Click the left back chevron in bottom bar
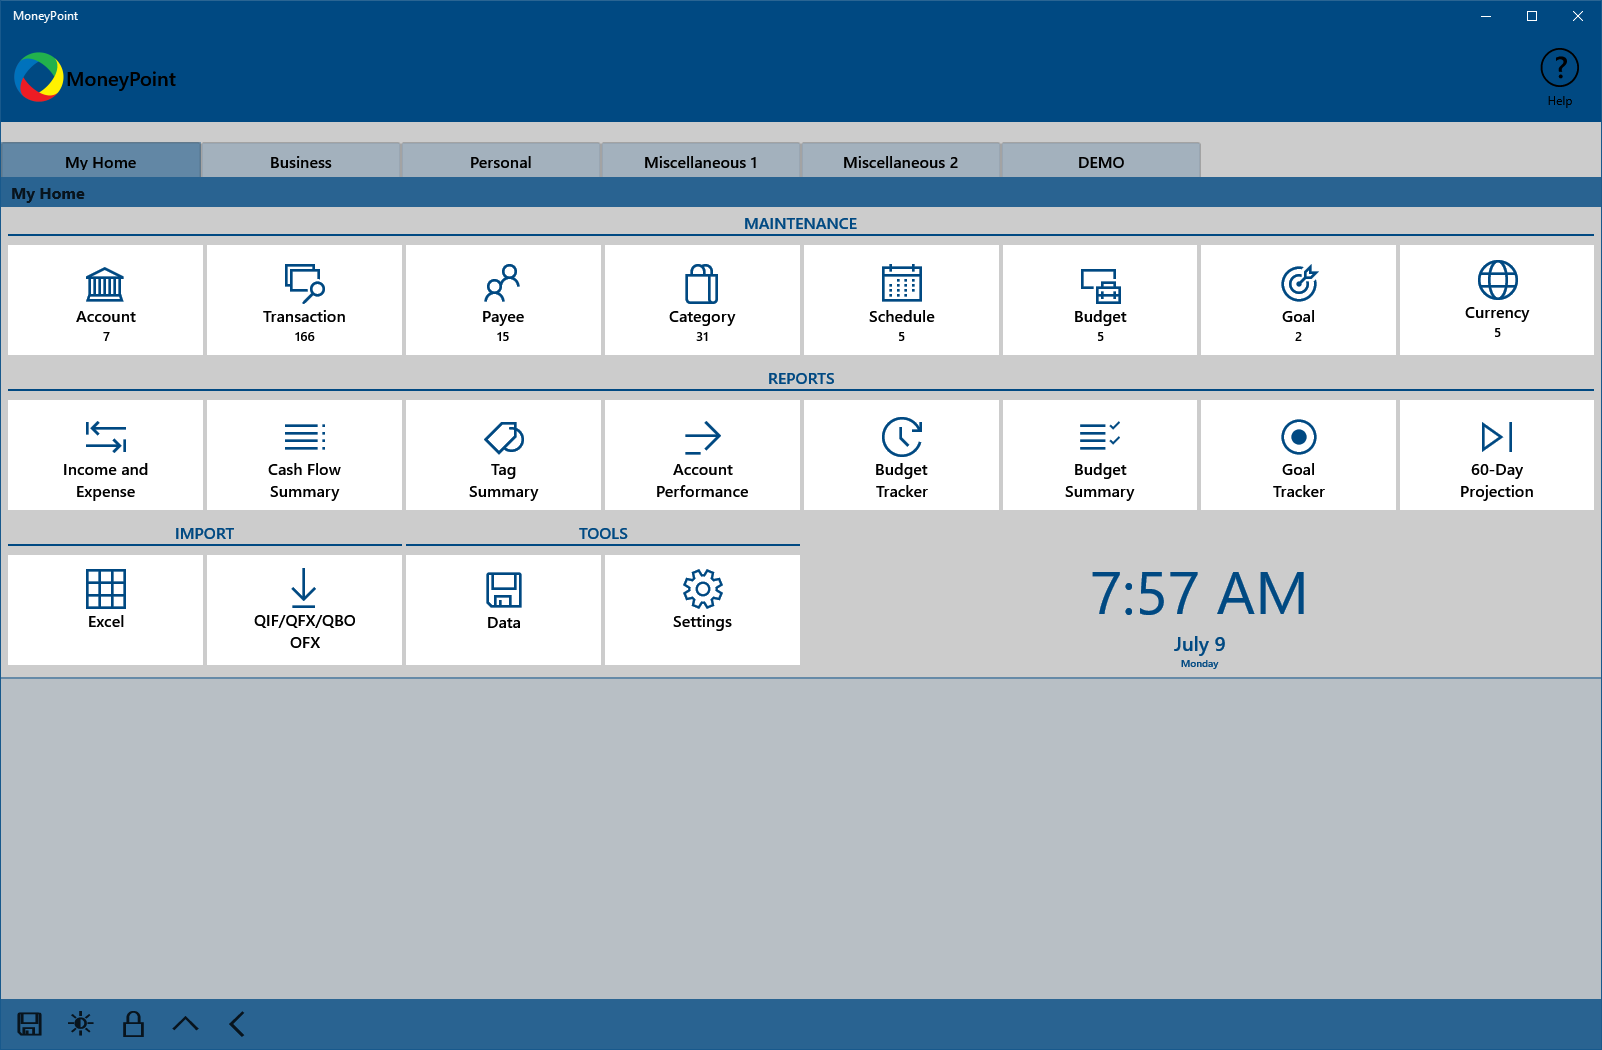 [x=237, y=1024]
